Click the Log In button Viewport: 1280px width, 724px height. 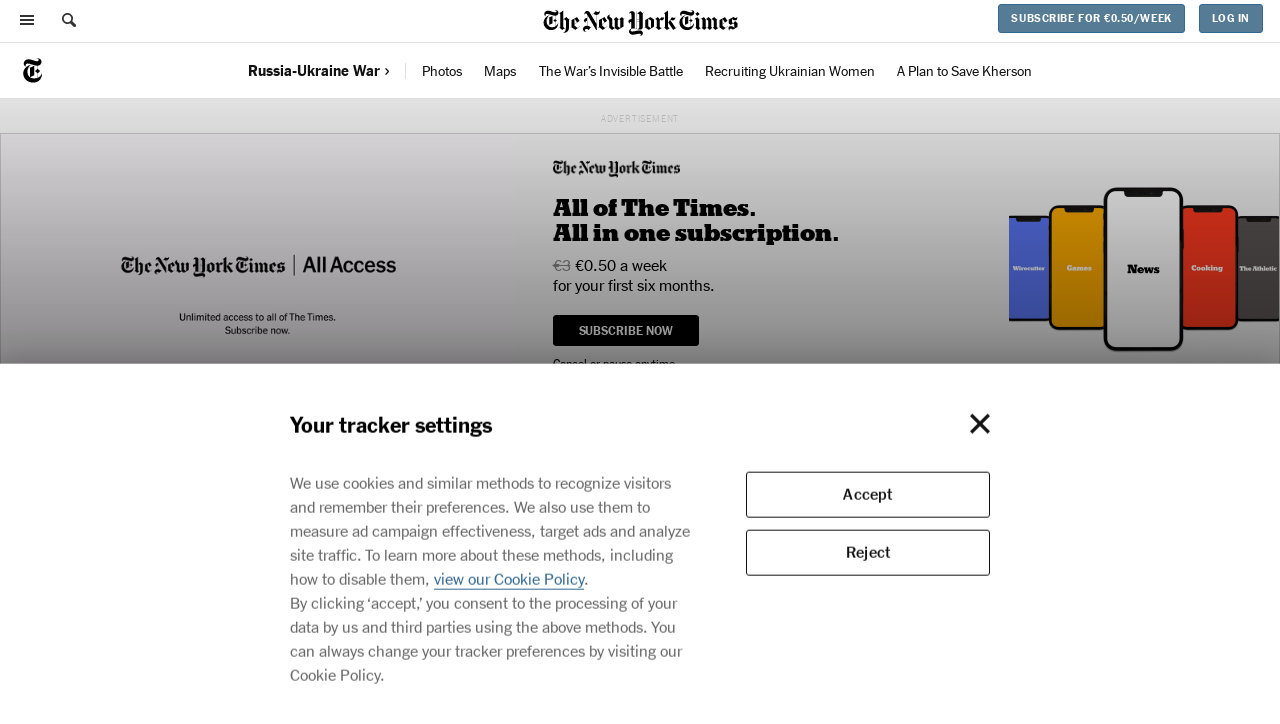pyautogui.click(x=1231, y=18)
